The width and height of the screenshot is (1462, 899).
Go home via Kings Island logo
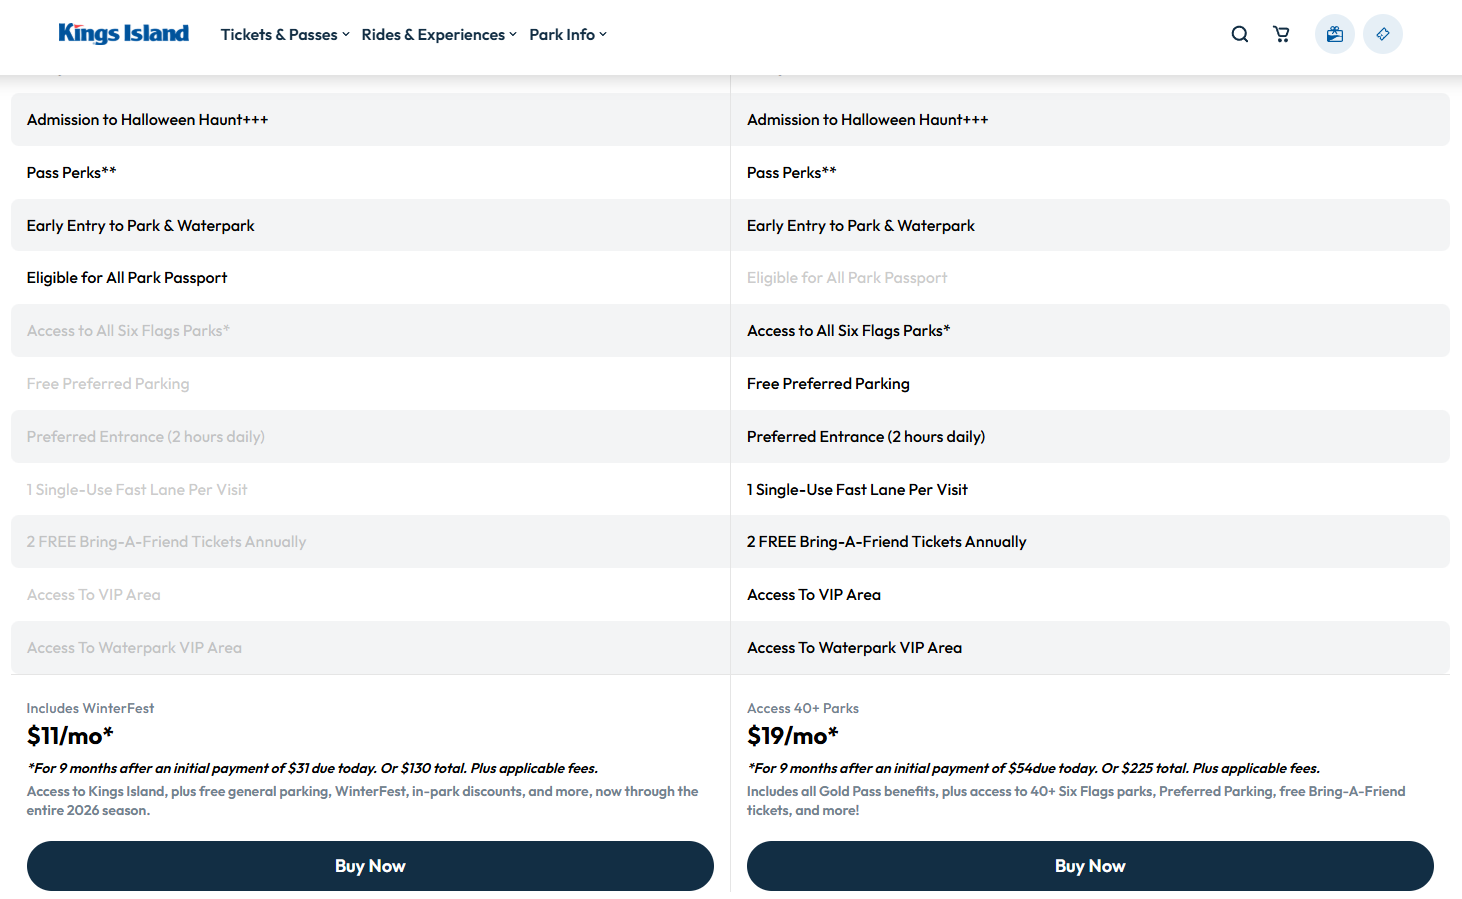tap(123, 34)
